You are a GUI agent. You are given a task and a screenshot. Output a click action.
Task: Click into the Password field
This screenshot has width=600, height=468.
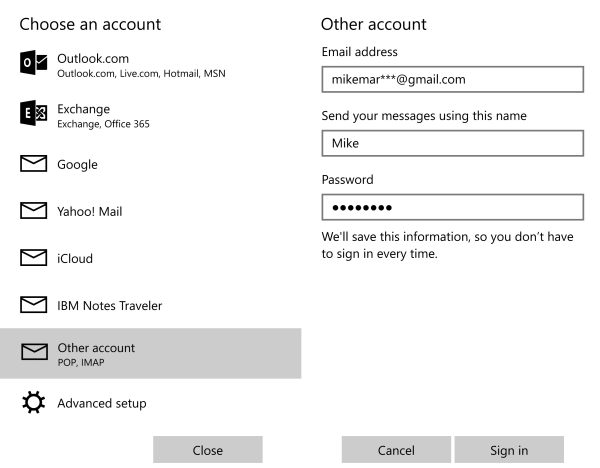coord(453,207)
